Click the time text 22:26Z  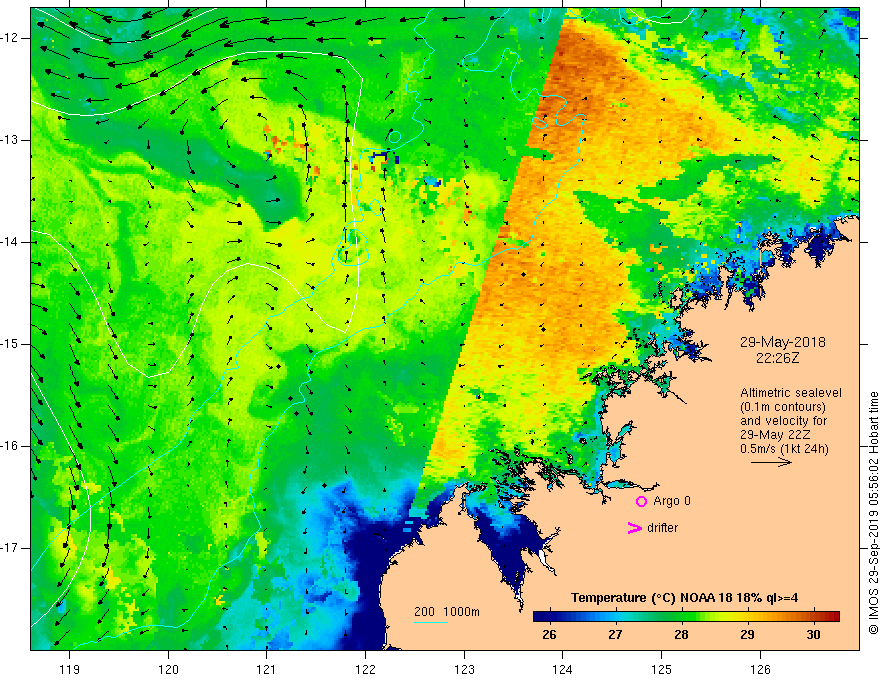pos(777,357)
